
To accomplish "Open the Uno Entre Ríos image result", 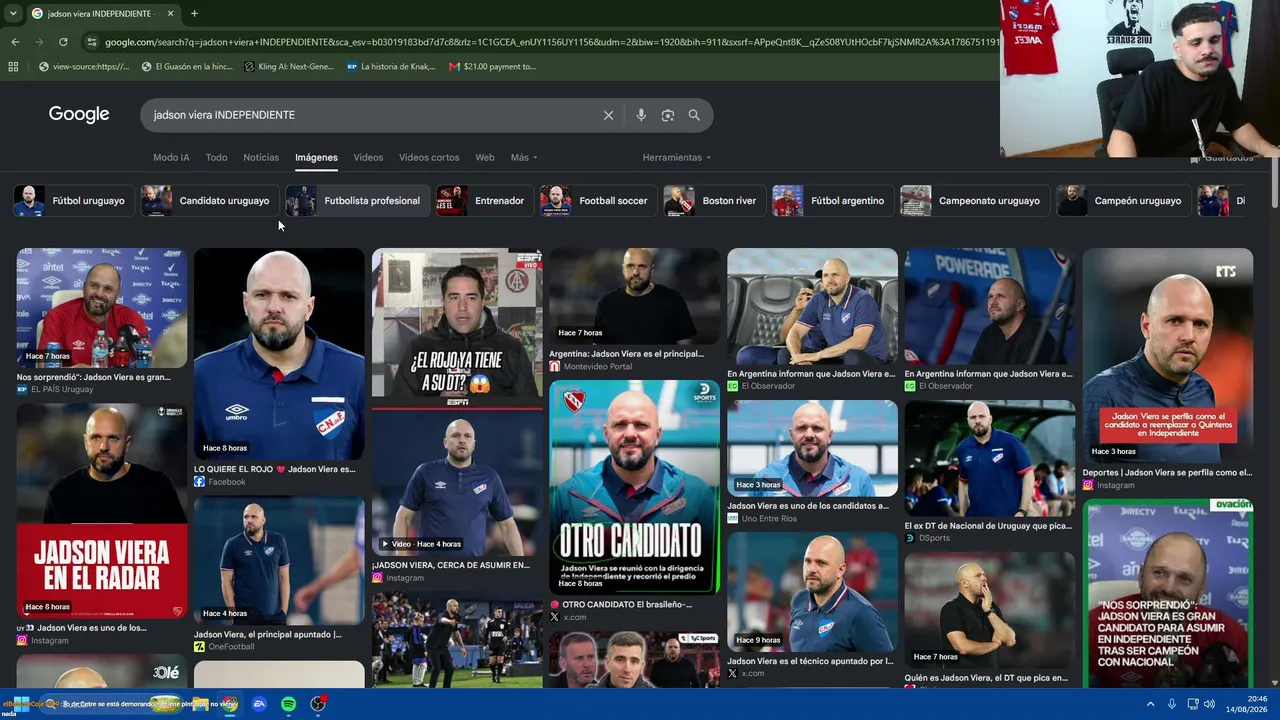I will pos(812,449).
